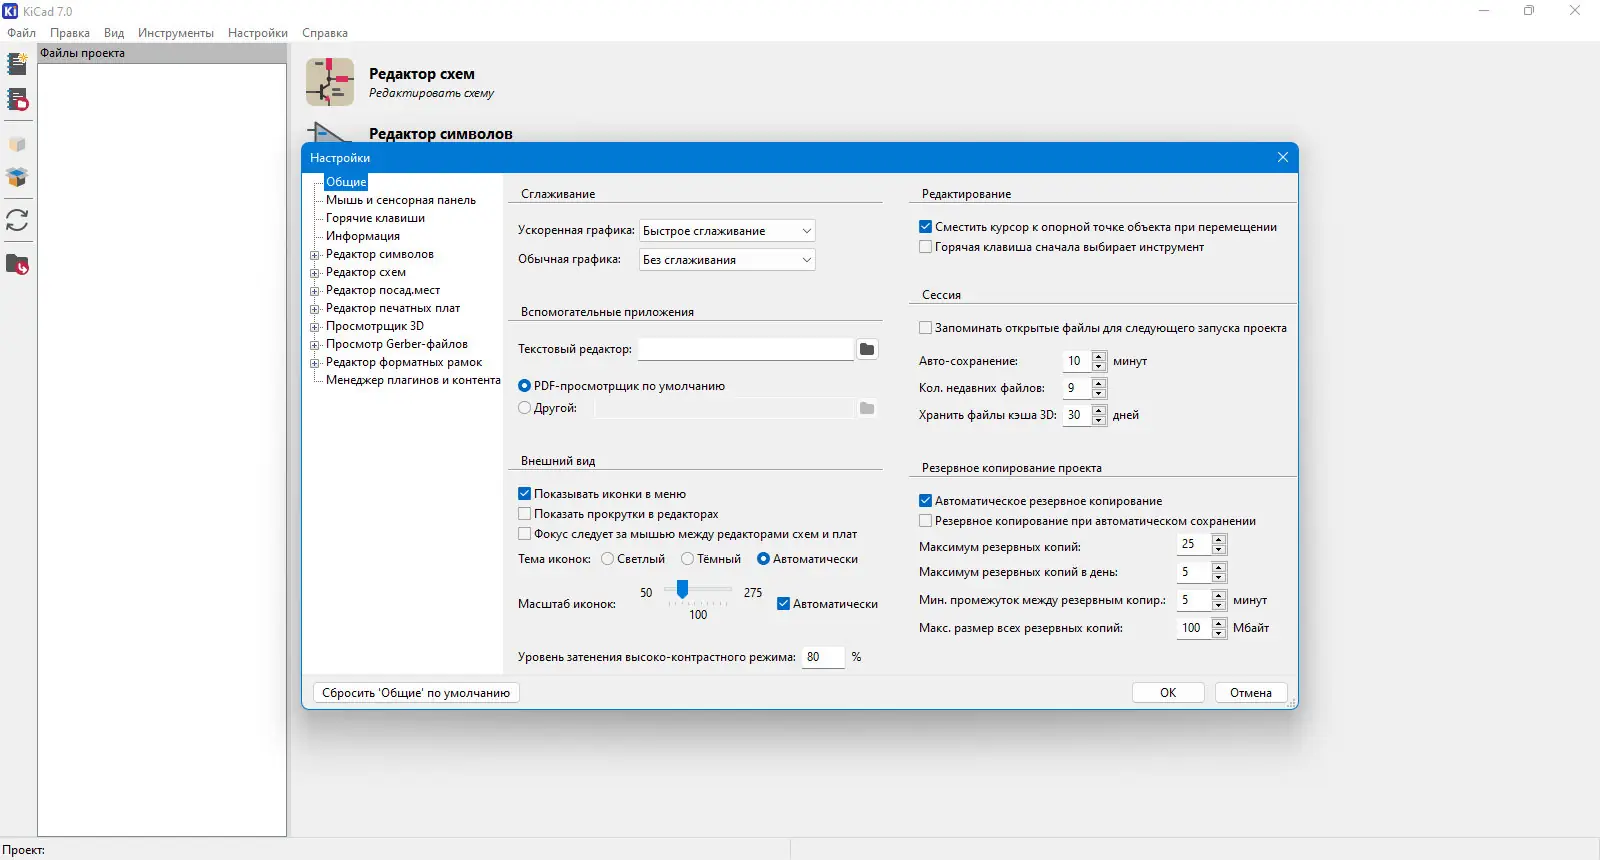Open the 'Файл' menu
The height and width of the screenshot is (860, 1600).
tap(21, 33)
